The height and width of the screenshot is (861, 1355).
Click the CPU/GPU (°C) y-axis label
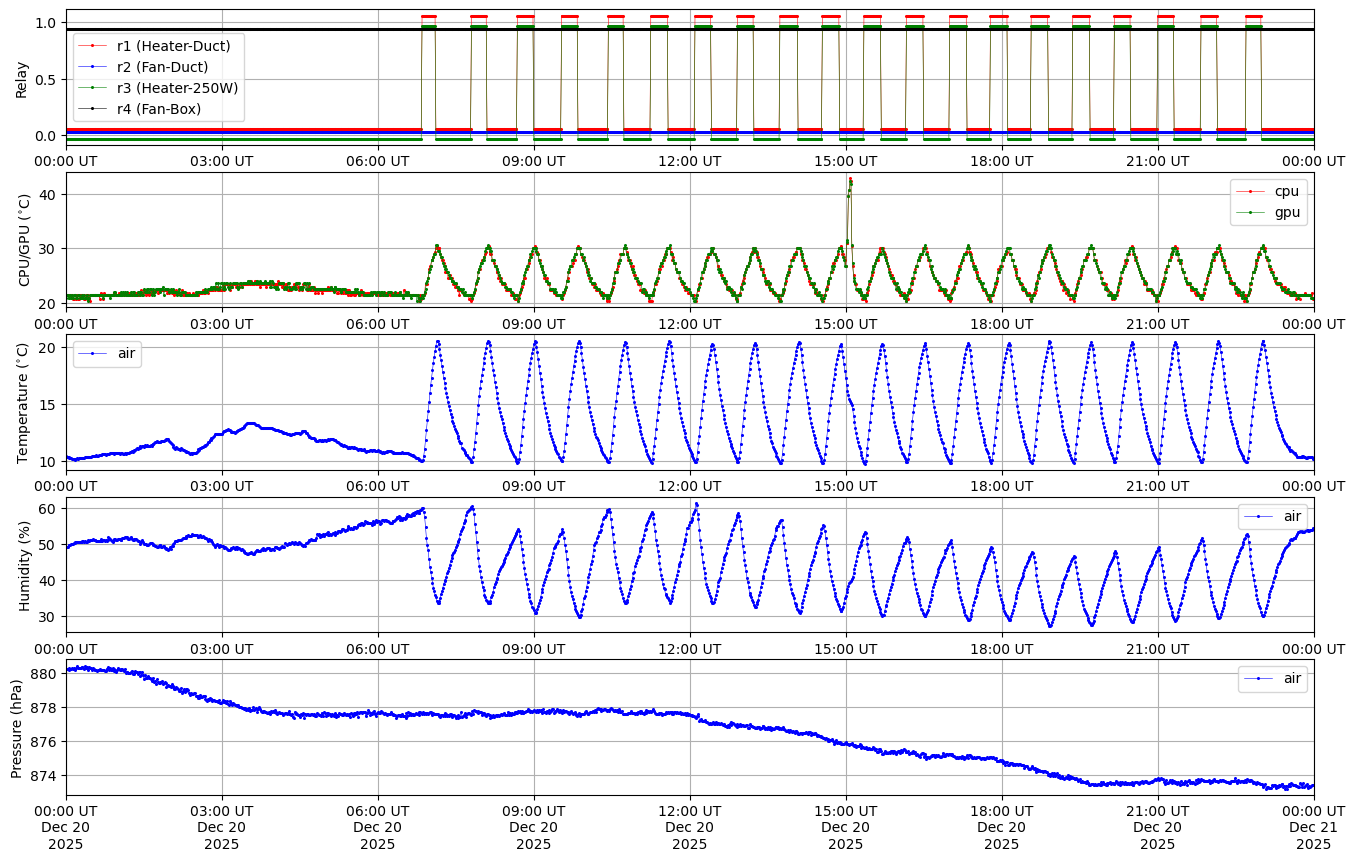coord(25,241)
